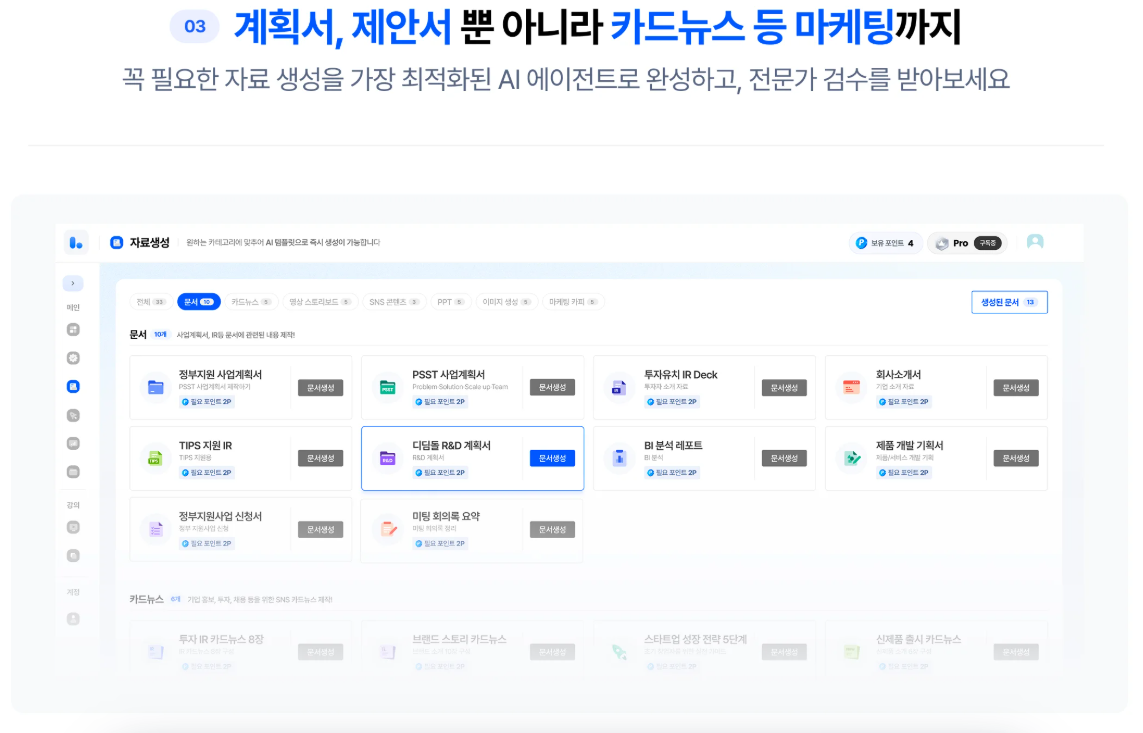Click the faded 스타트업 성장 전략 5단계 card title
This screenshot has width=1143, height=733.
click(x=695, y=639)
